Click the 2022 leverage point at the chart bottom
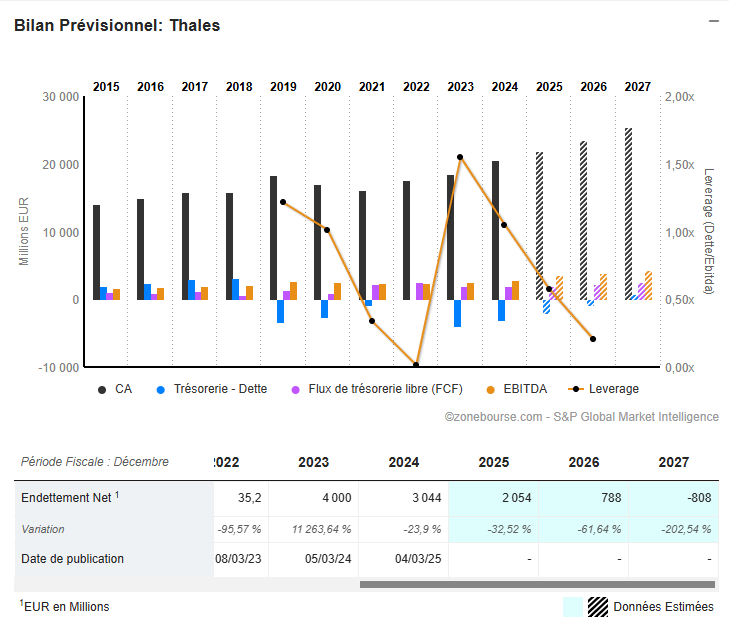 pos(416,365)
